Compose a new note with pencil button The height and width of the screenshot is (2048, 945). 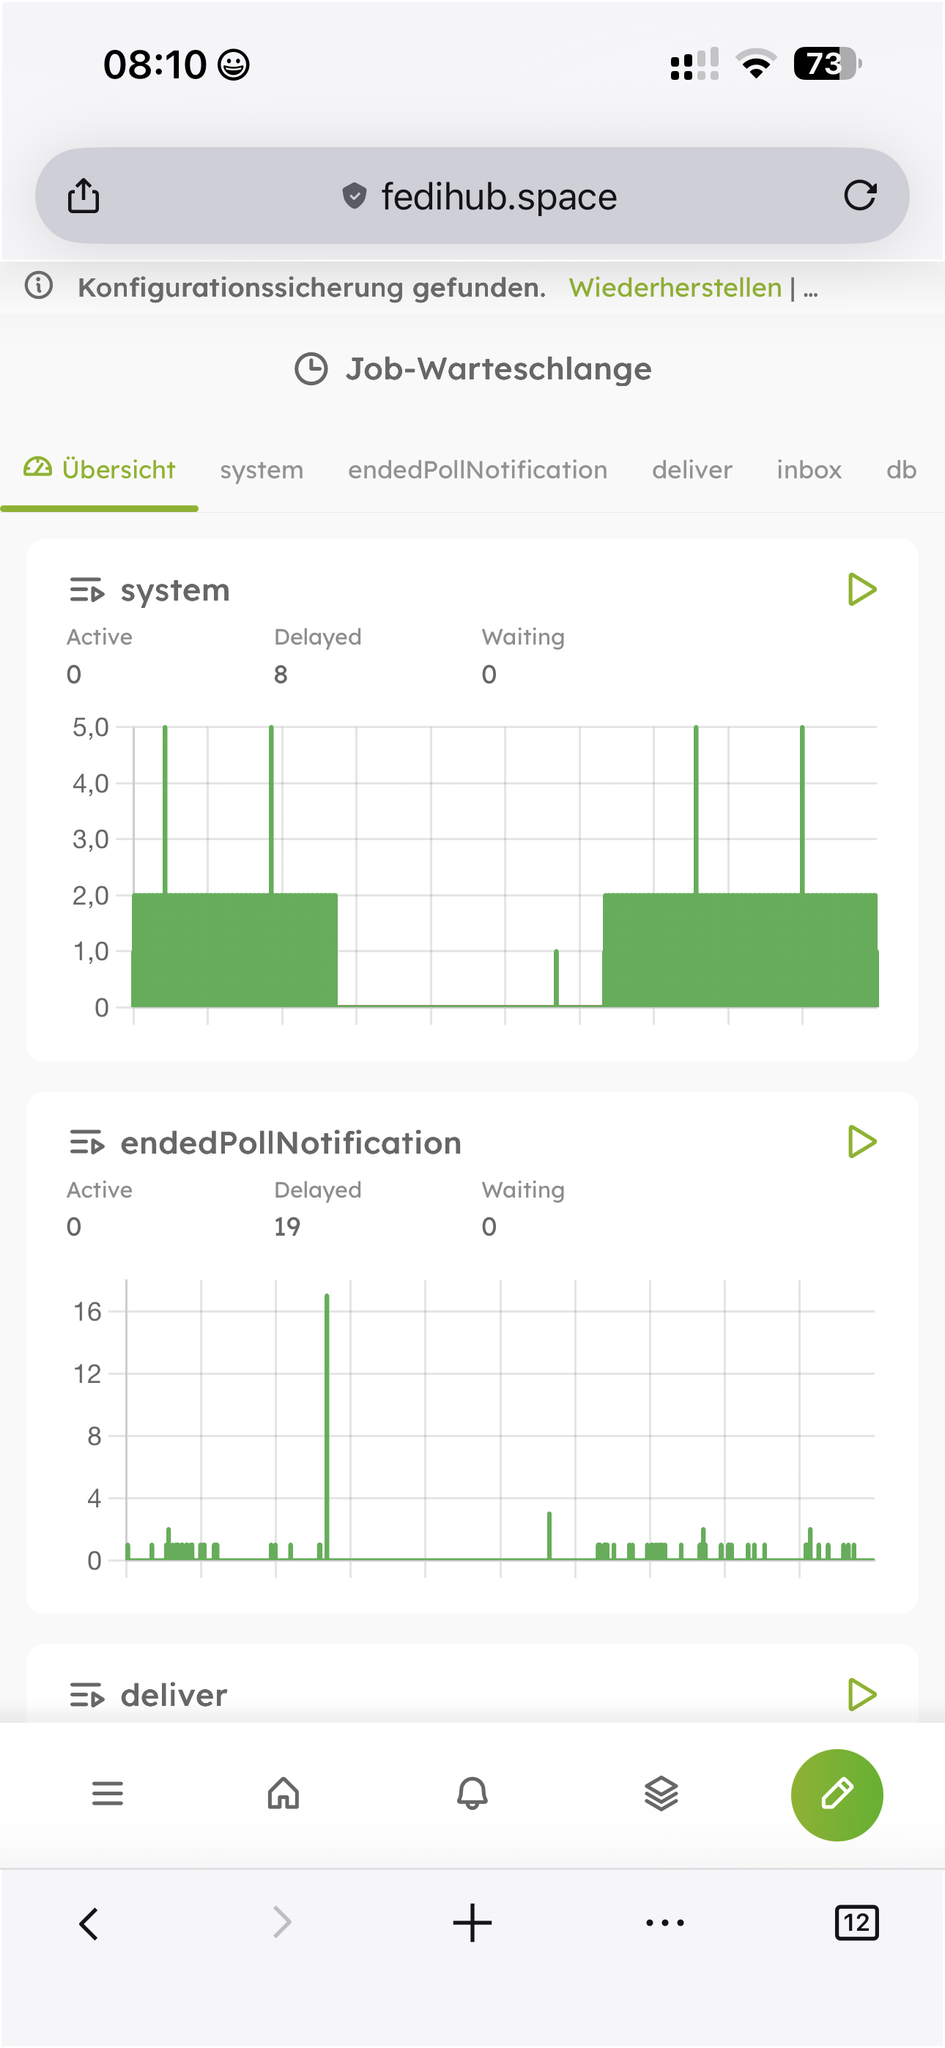(836, 1794)
